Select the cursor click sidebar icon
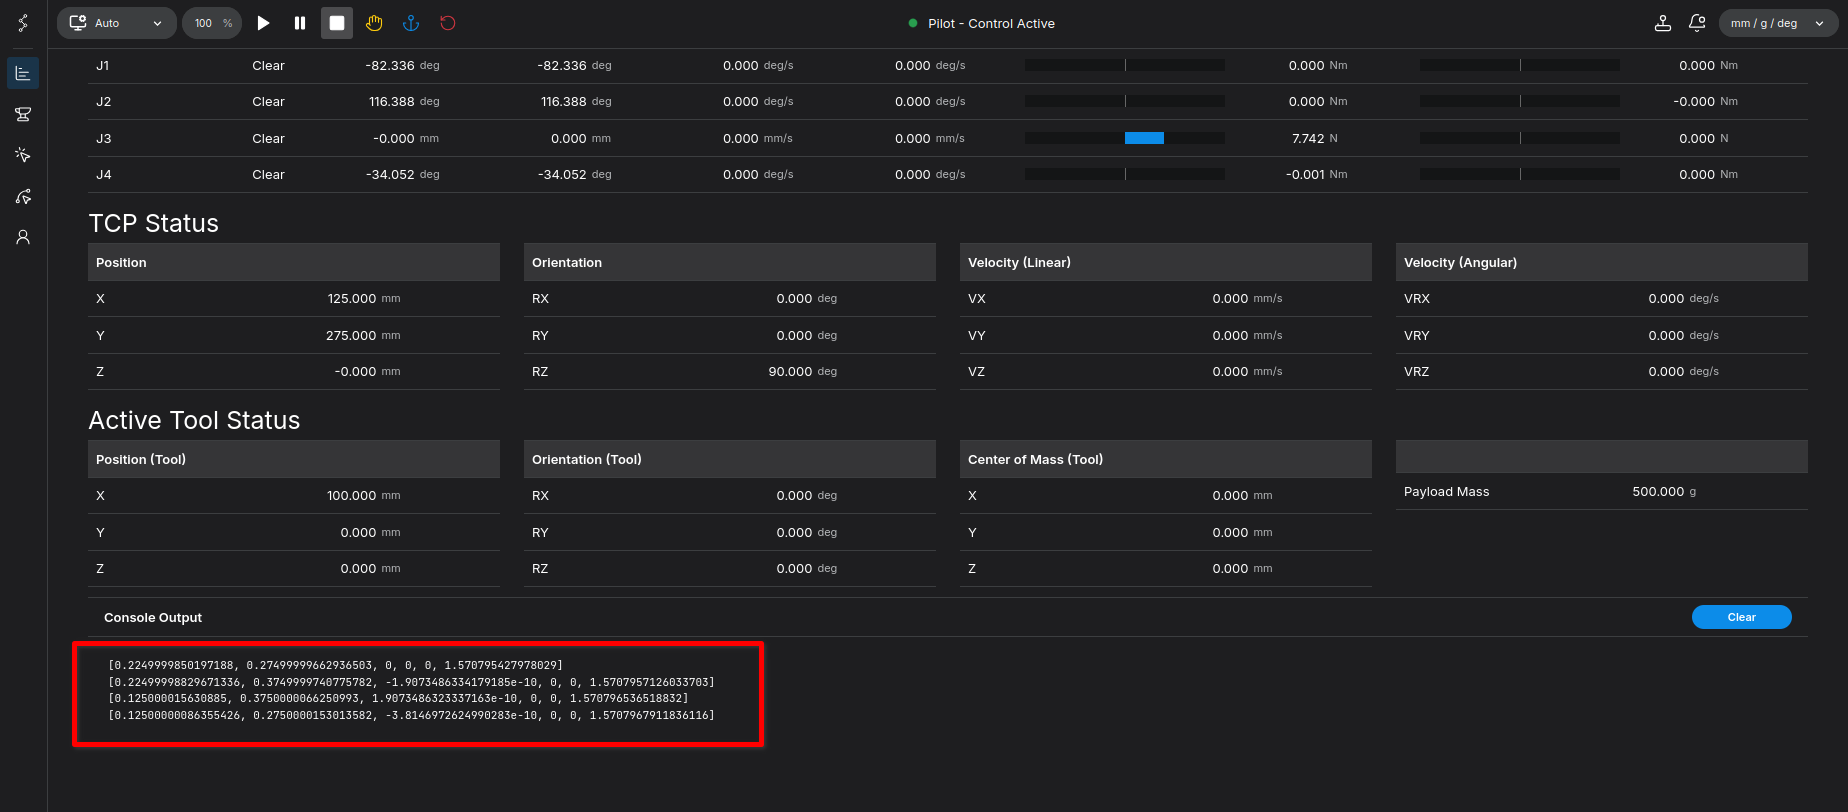The height and width of the screenshot is (812, 1848). point(23,155)
